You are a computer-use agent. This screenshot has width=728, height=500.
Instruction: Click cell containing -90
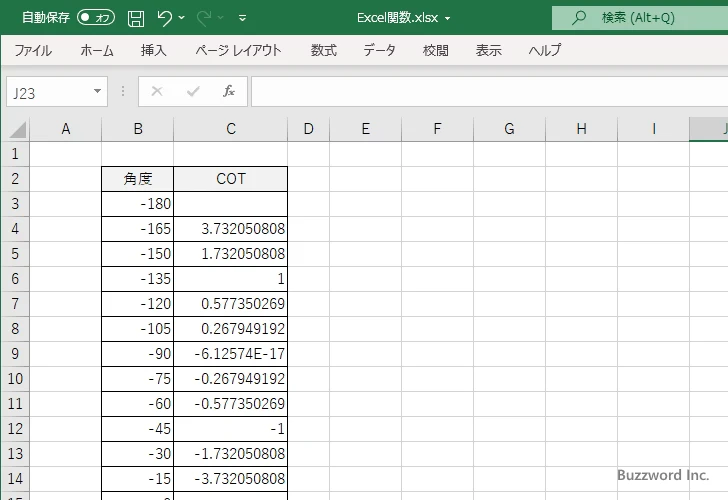pyautogui.click(x=137, y=354)
